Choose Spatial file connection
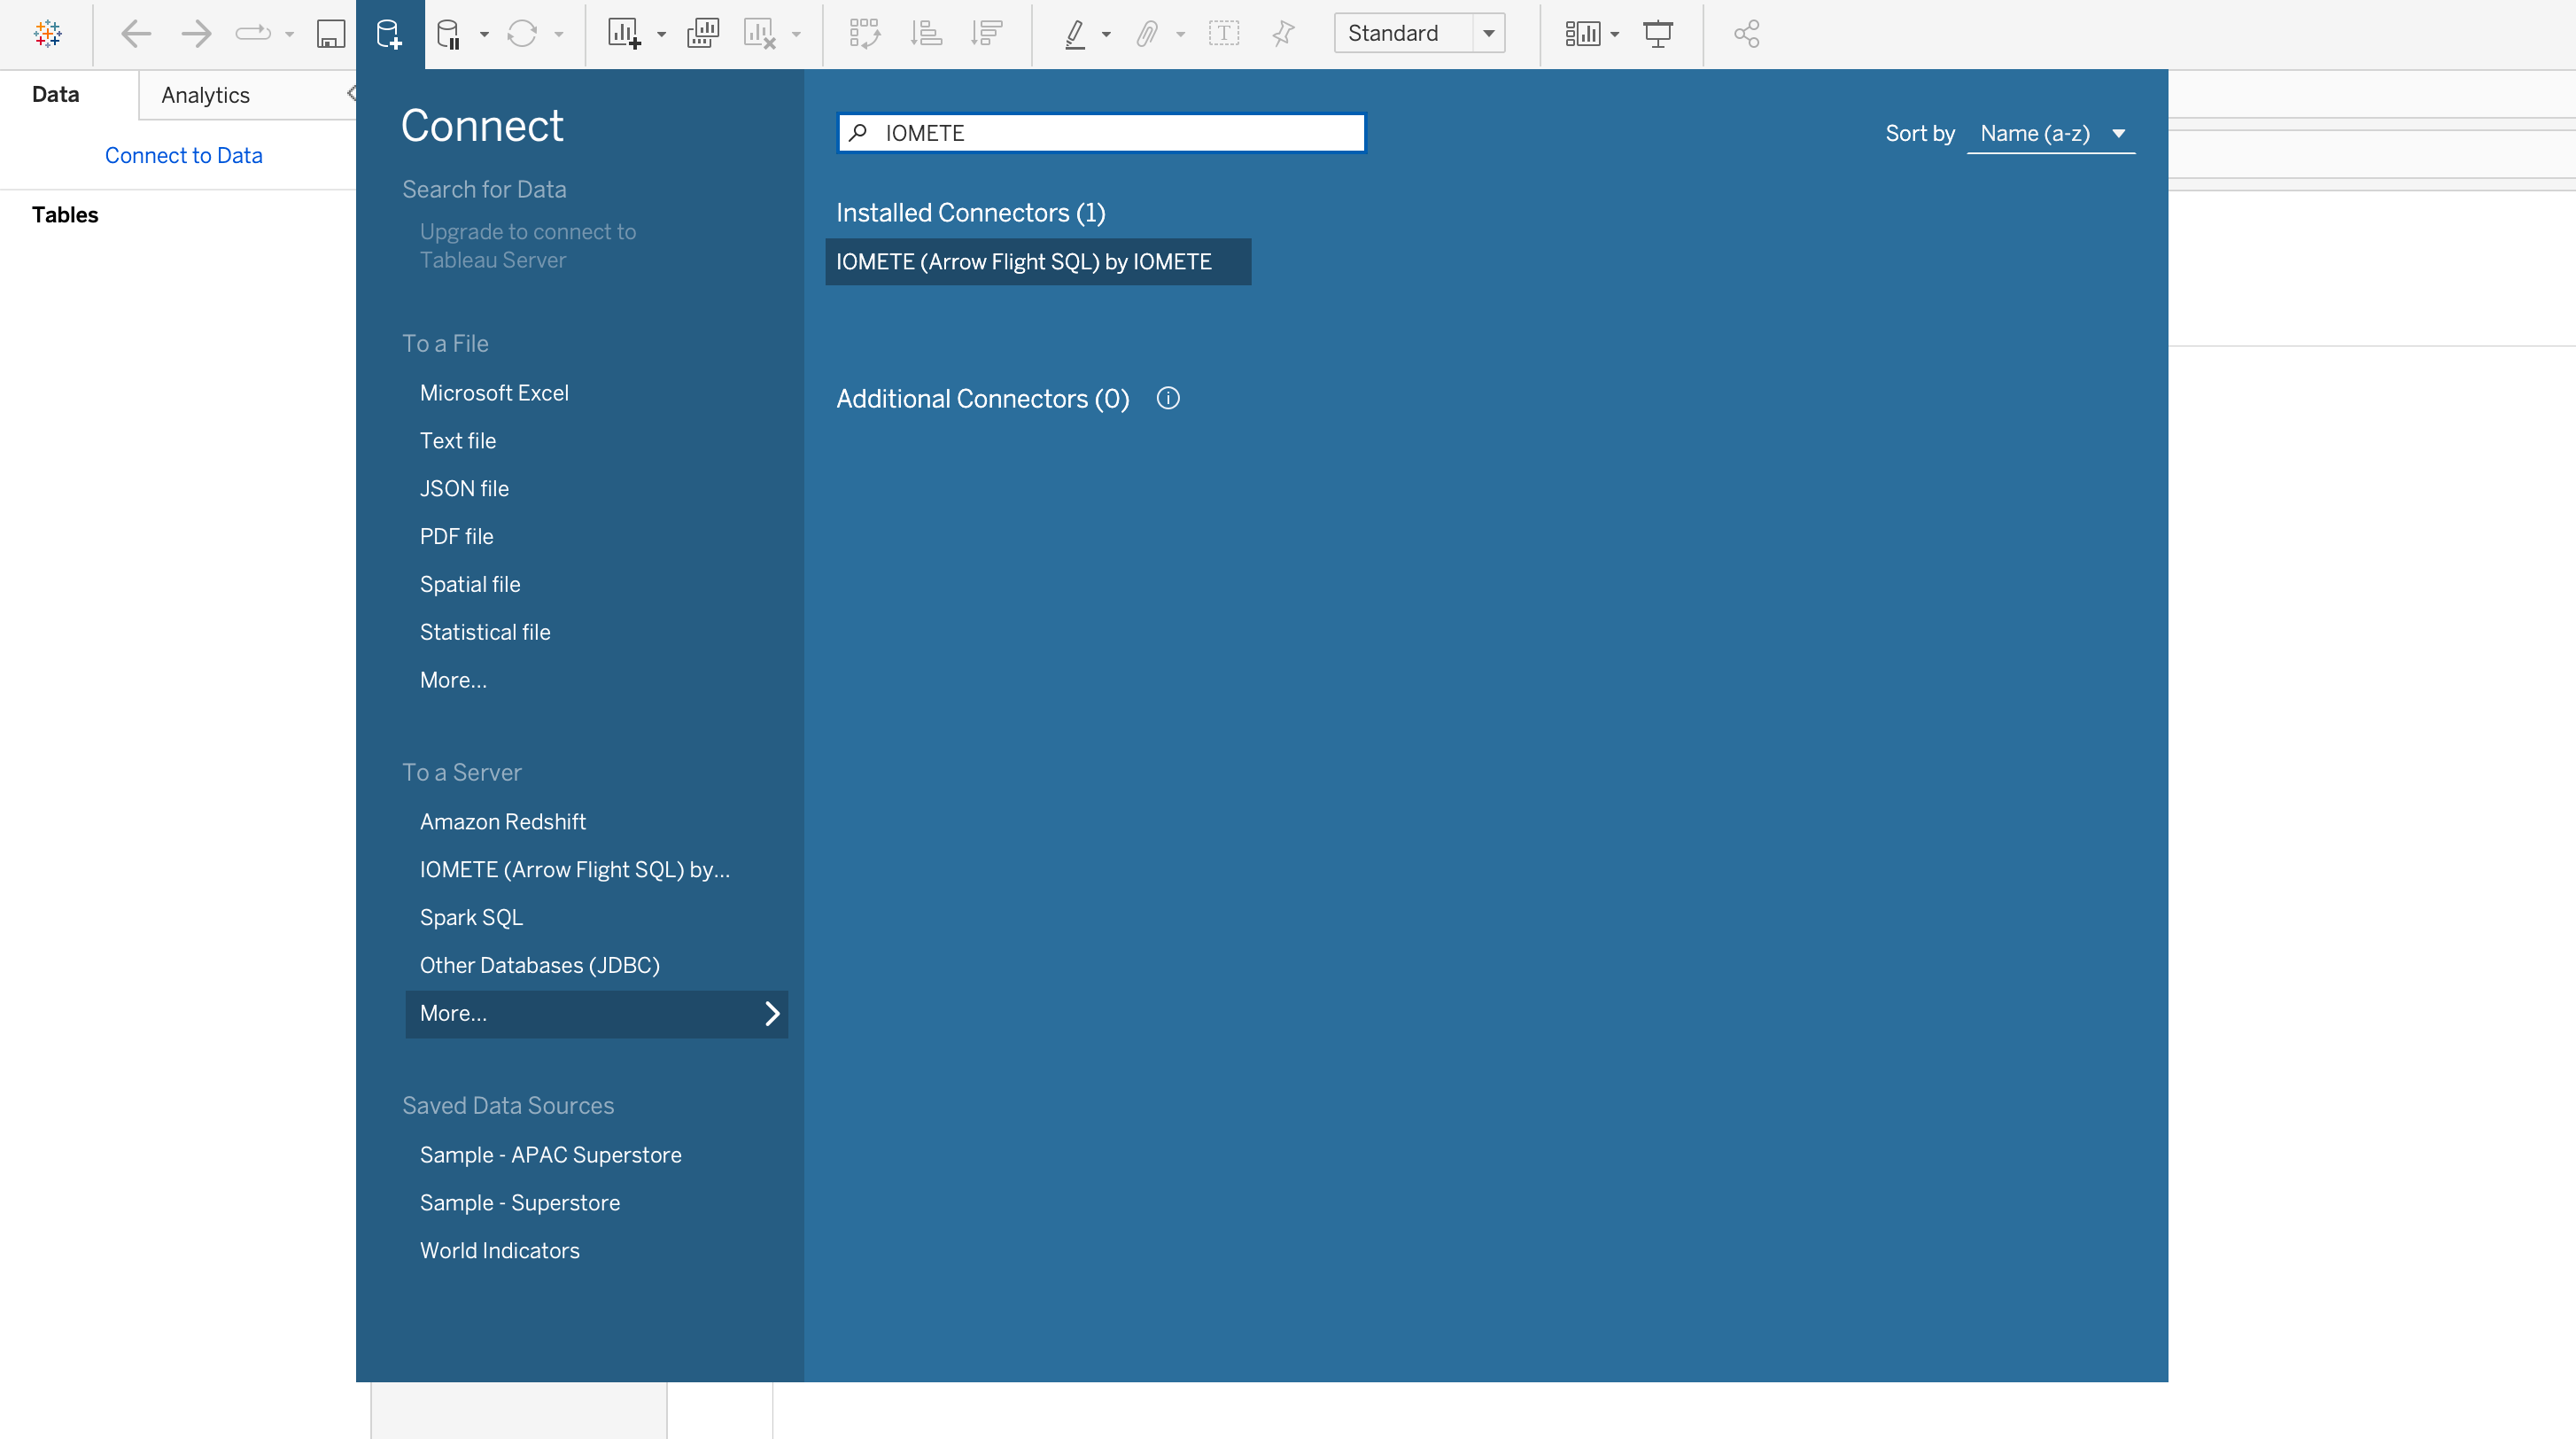Image resolution: width=2576 pixels, height=1439 pixels. tap(470, 584)
